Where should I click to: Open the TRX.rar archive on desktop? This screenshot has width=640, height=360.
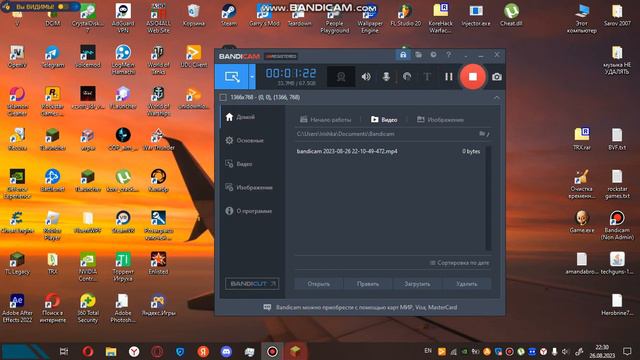point(582,139)
